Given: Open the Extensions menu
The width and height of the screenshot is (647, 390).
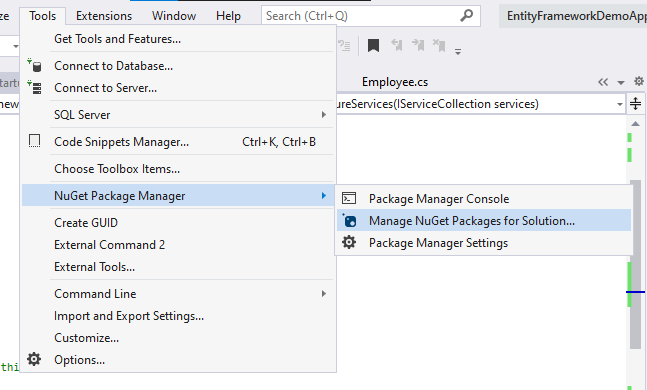Looking at the screenshot, I should click(104, 16).
